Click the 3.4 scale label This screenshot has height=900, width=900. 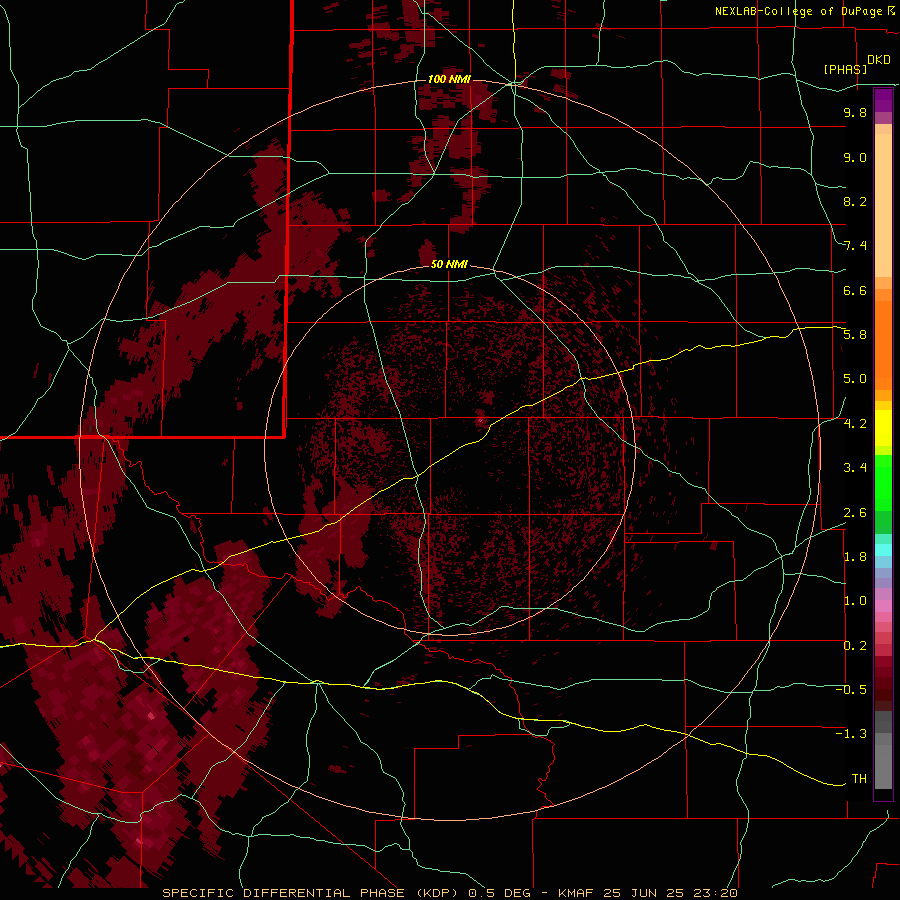click(855, 468)
